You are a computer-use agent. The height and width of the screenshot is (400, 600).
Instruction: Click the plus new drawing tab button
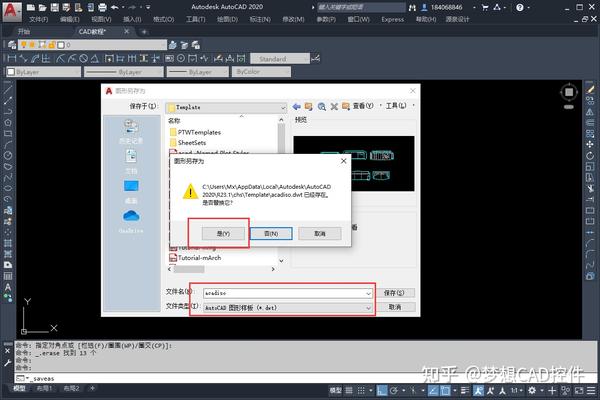click(144, 32)
